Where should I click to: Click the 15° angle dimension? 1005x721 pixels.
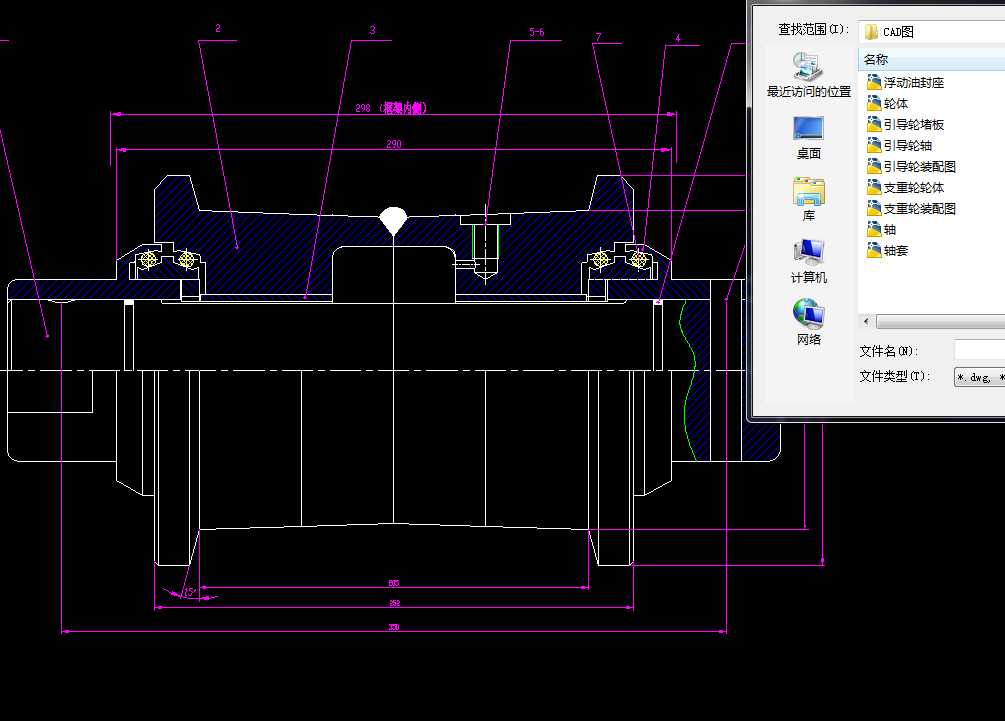pyautogui.click(x=190, y=592)
